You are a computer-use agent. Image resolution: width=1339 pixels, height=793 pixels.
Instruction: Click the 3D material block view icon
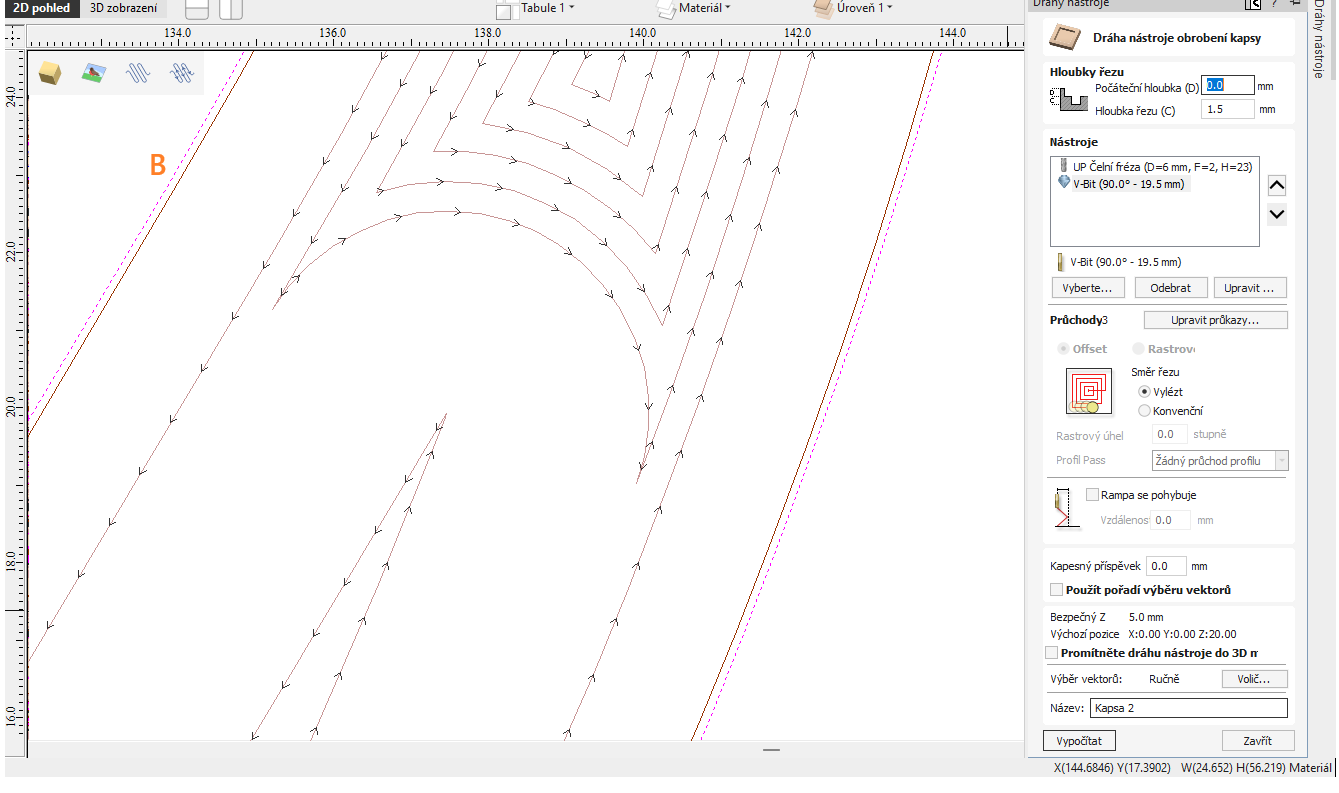pyautogui.click(x=49, y=73)
